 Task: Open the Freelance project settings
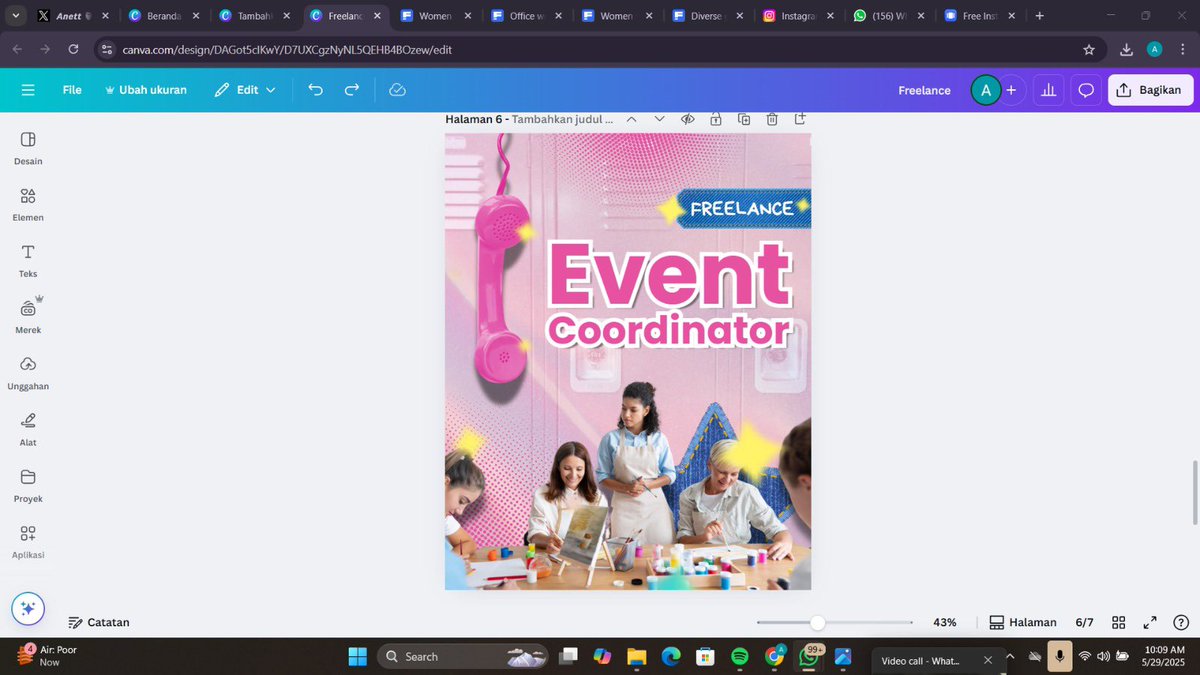pos(923,90)
